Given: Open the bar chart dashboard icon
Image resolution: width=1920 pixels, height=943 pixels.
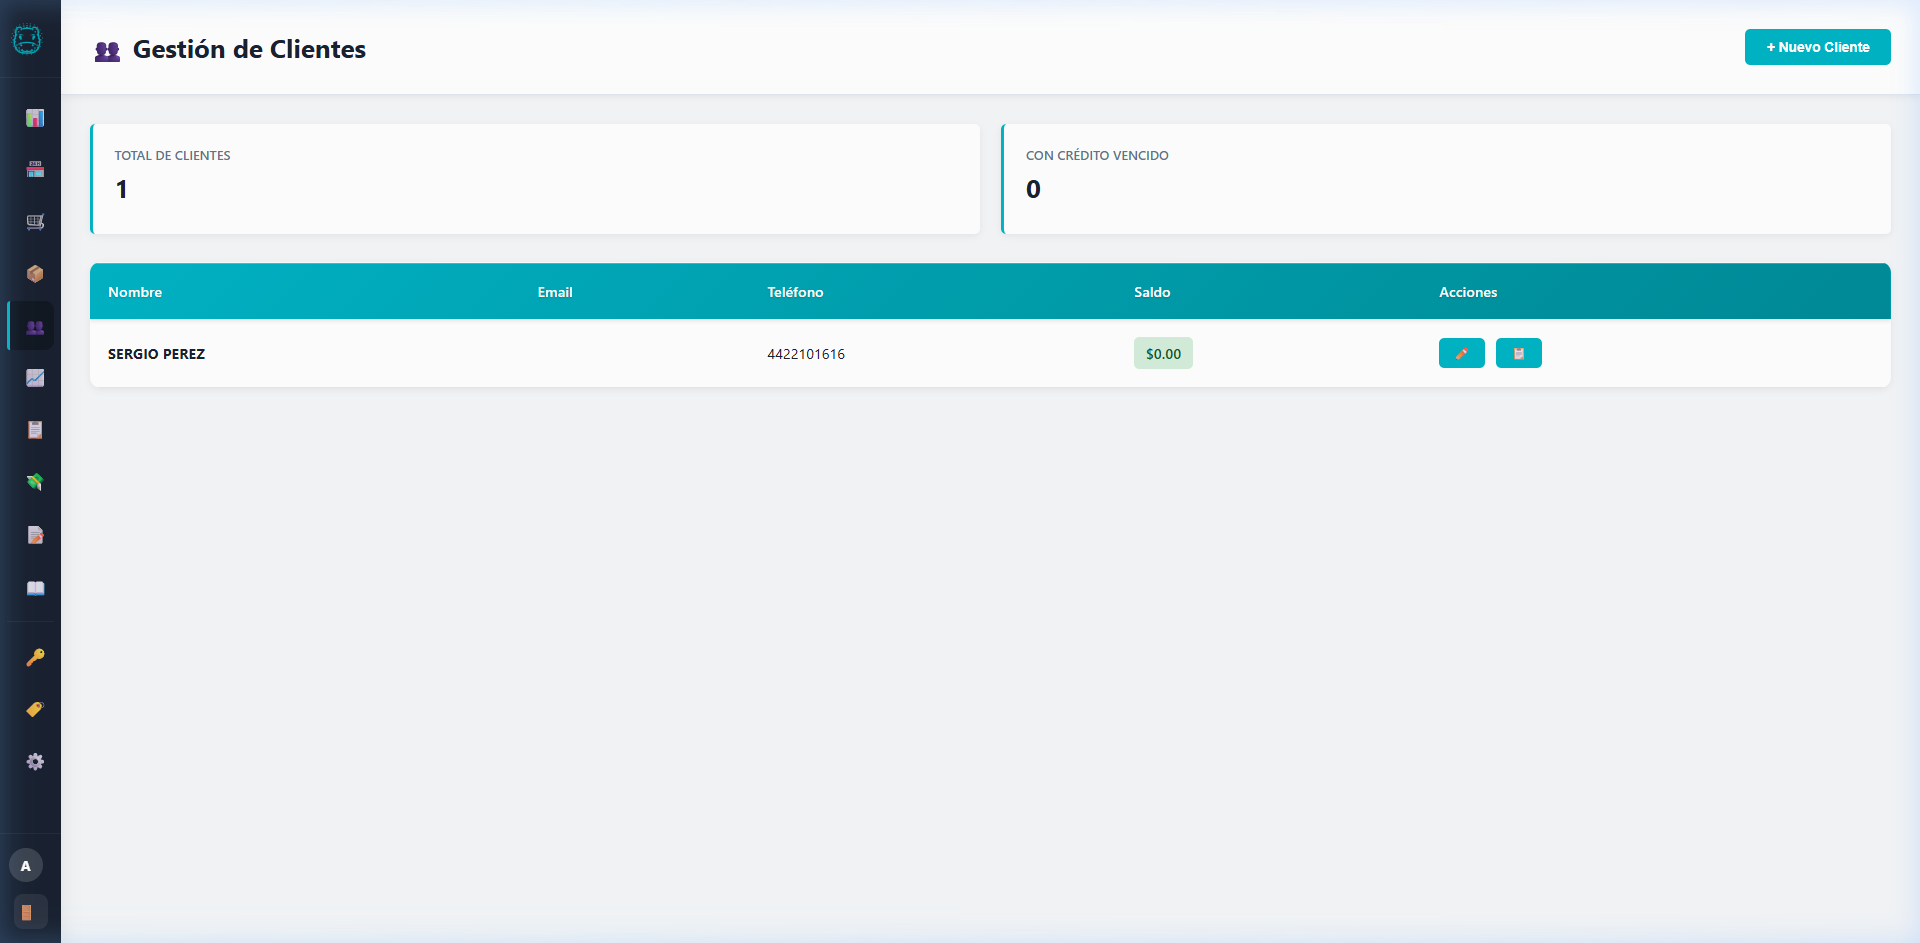Looking at the screenshot, I should tap(35, 118).
